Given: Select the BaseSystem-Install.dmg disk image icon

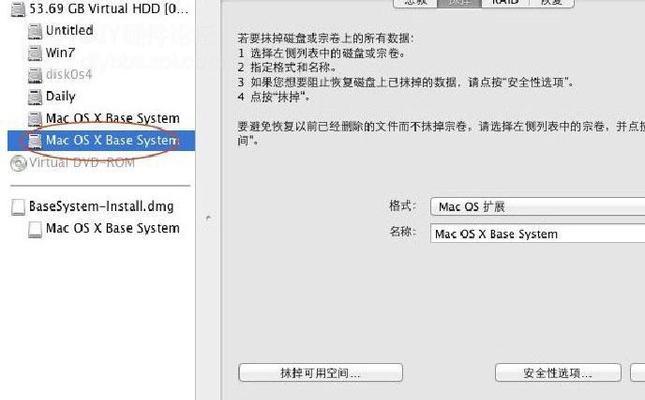Looking at the screenshot, I should [x=18, y=207].
